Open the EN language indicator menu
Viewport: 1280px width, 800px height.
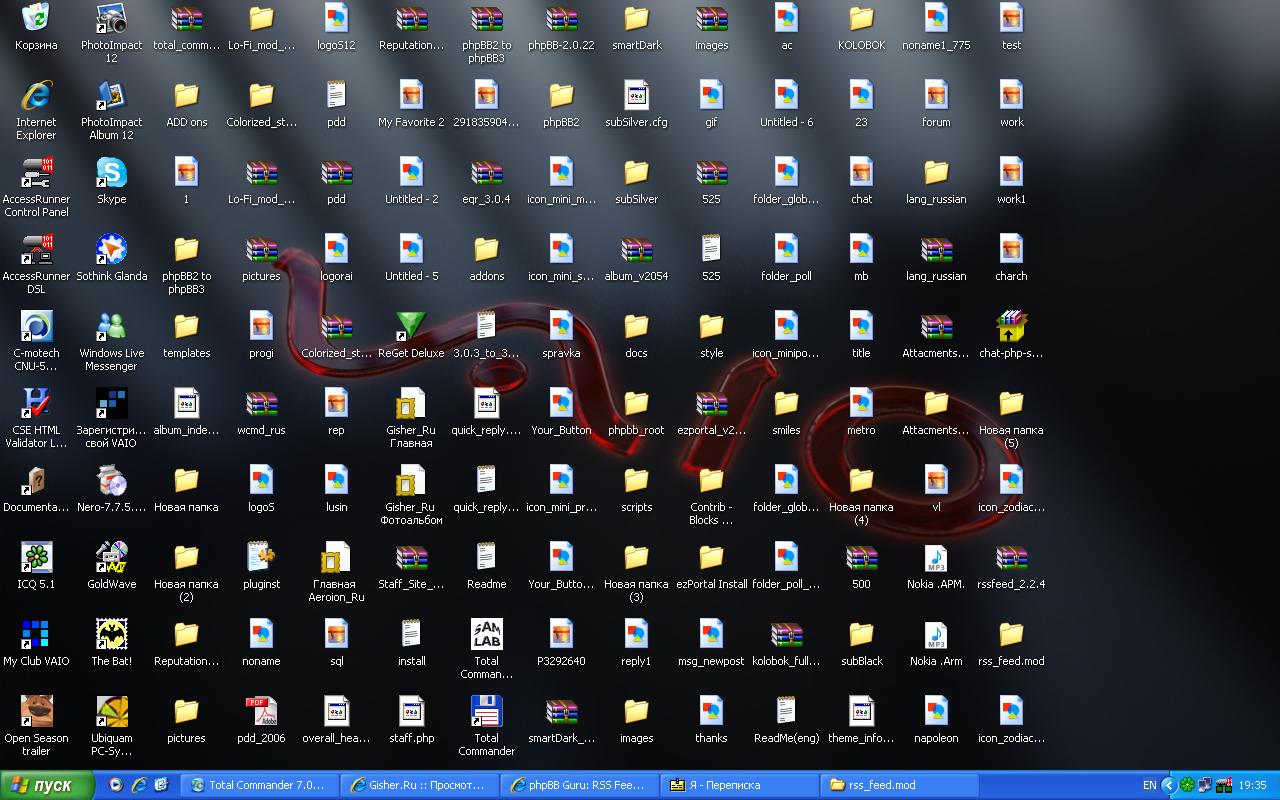point(1150,785)
